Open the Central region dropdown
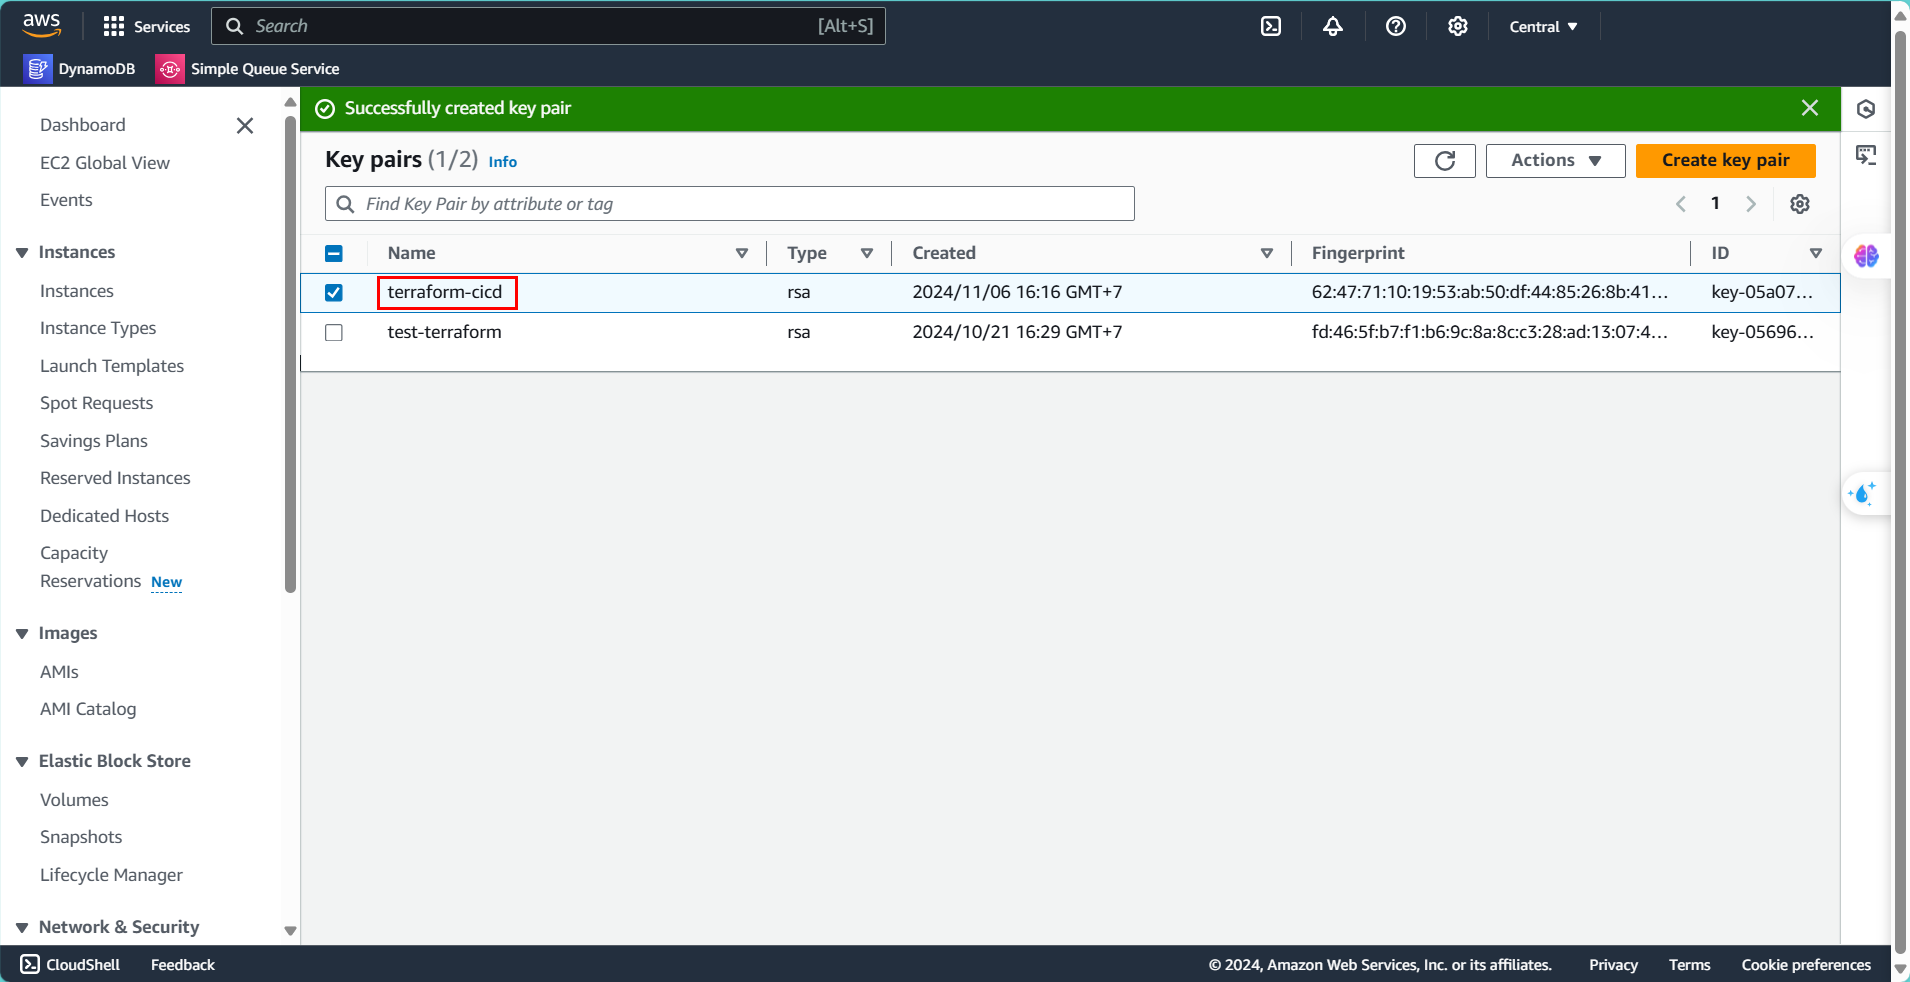 pos(1543,27)
